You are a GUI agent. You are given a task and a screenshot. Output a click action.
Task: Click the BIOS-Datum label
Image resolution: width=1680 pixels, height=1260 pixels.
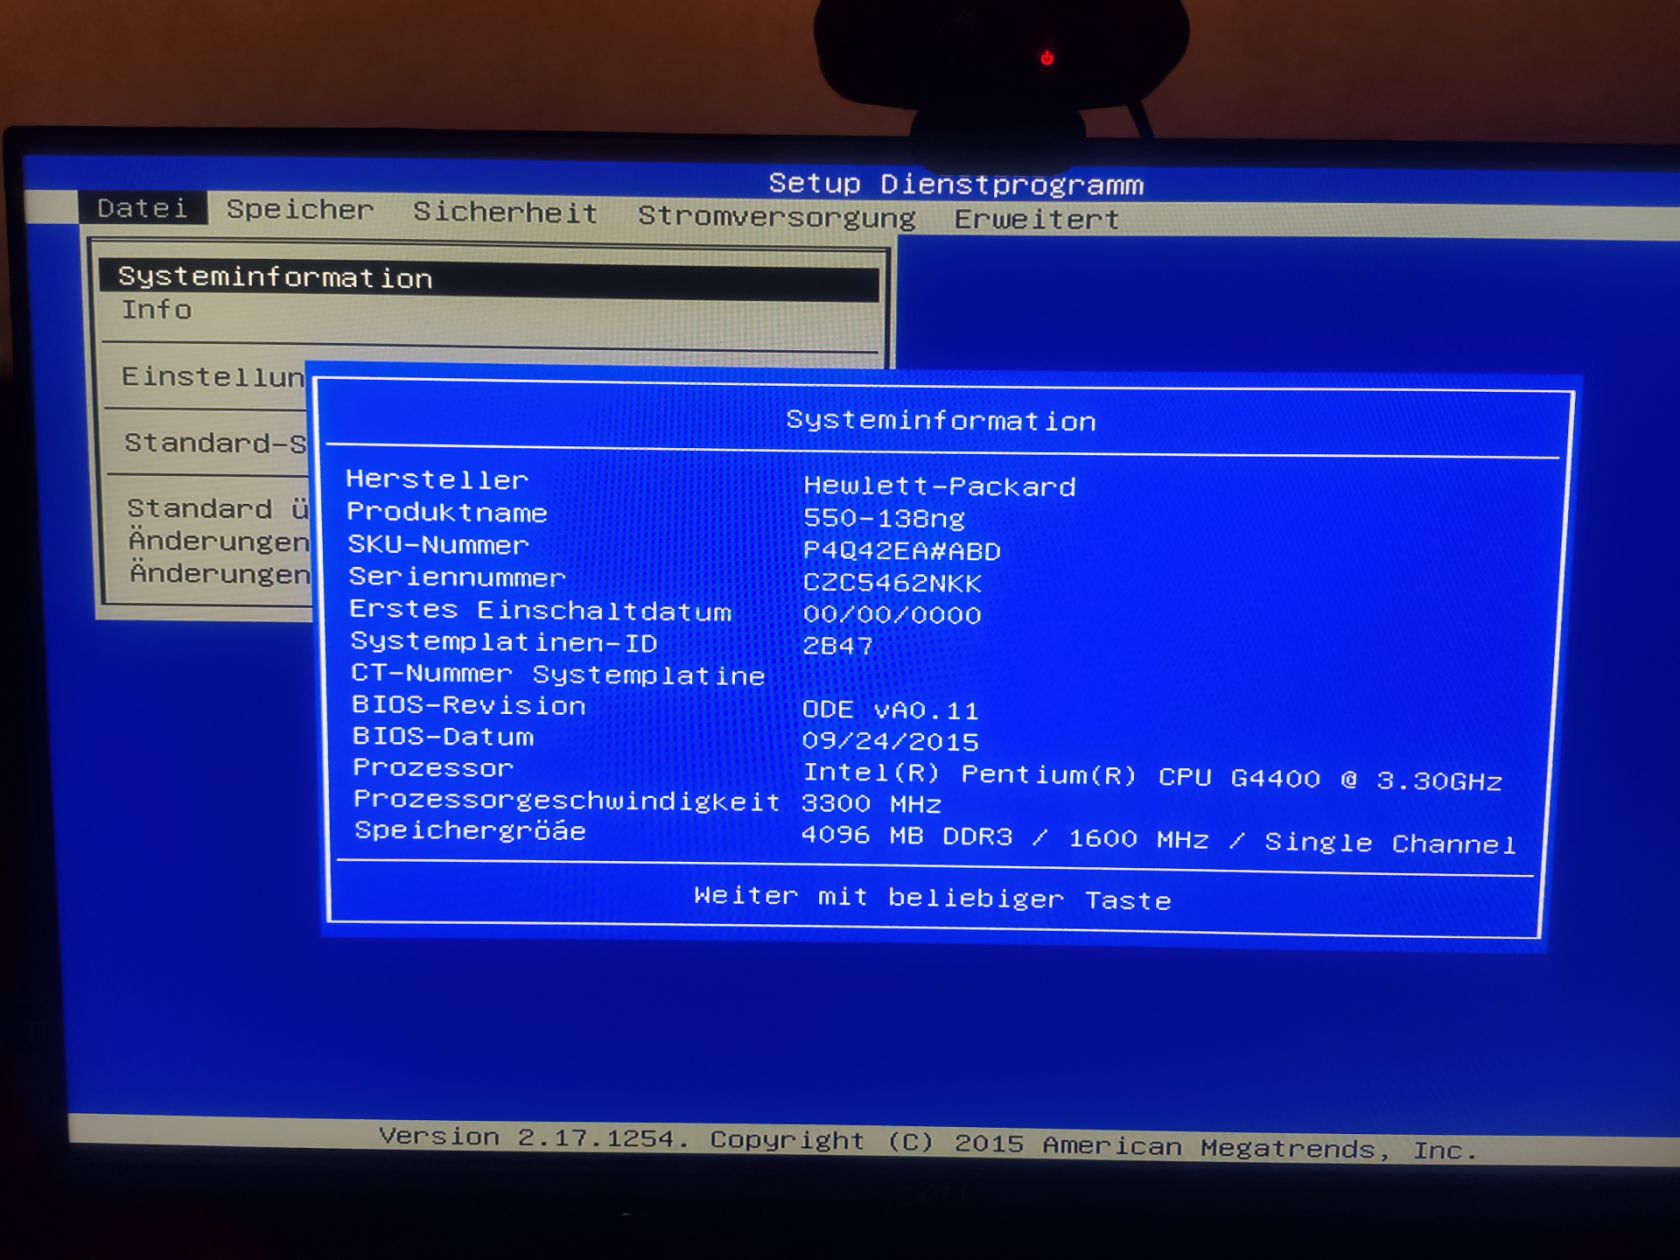tap(443, 737)
